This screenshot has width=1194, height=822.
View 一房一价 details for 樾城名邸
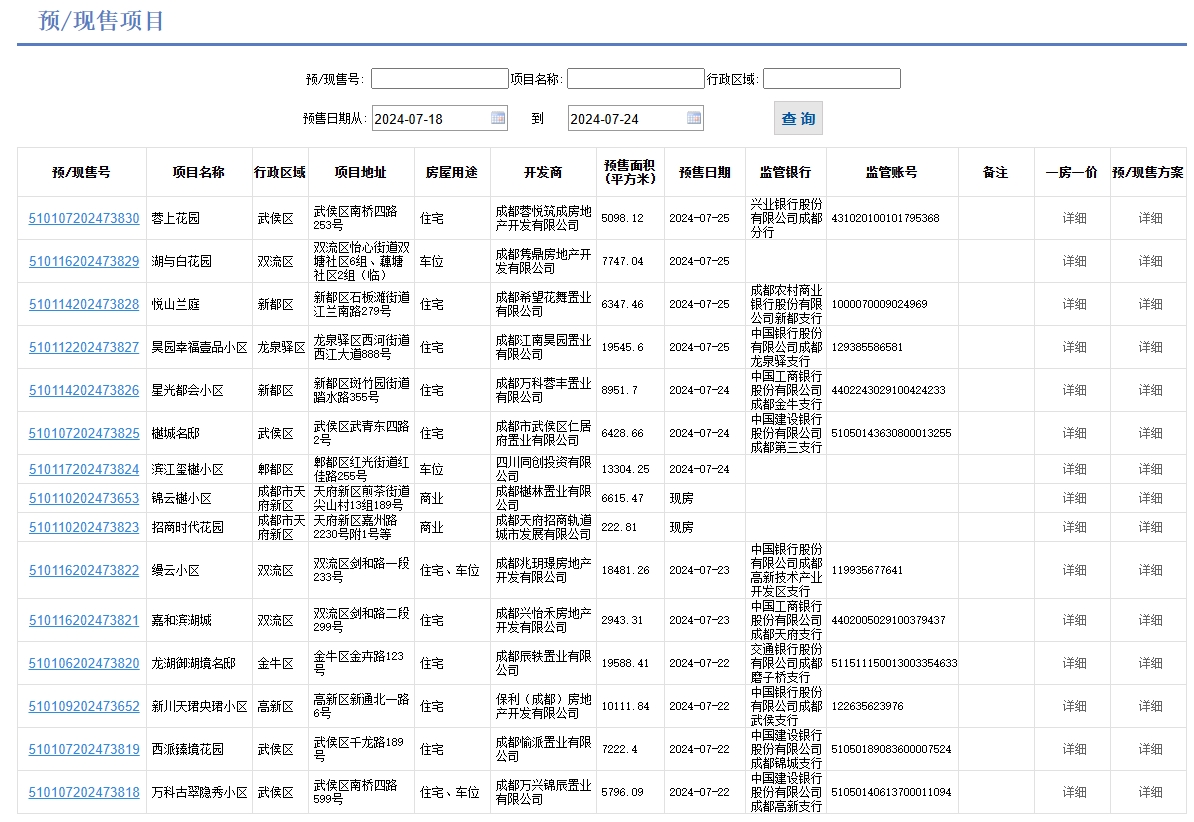tap(1074, 433)
